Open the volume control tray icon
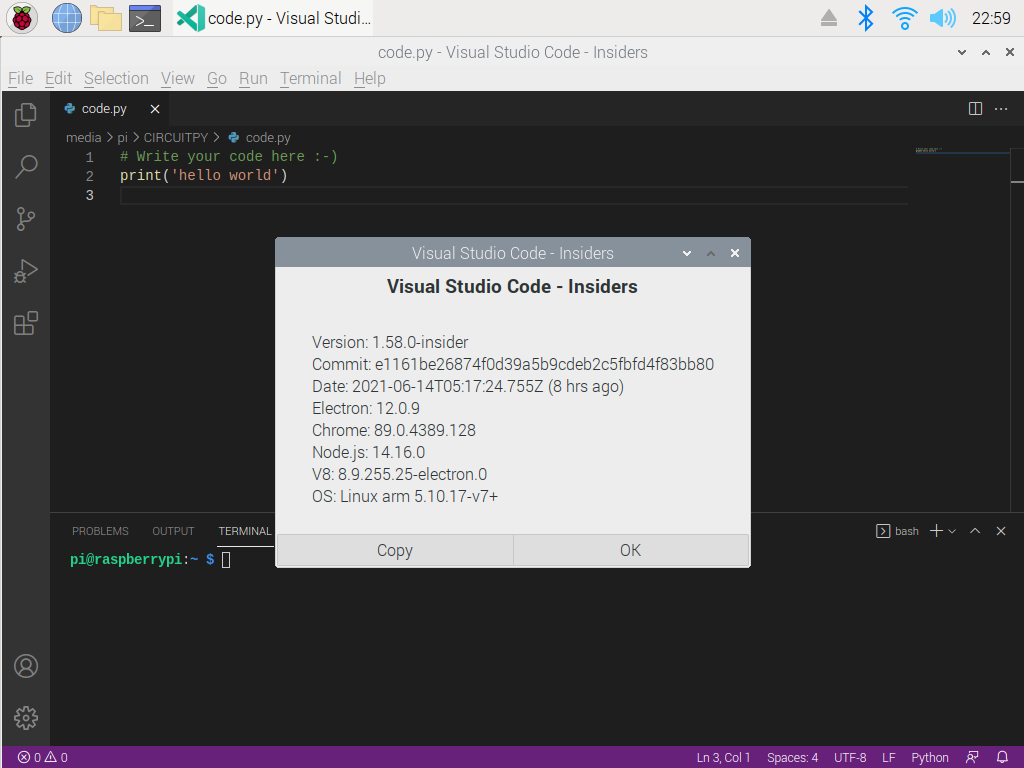Screen dimensions: 1024x768 [x=942, y=18]
